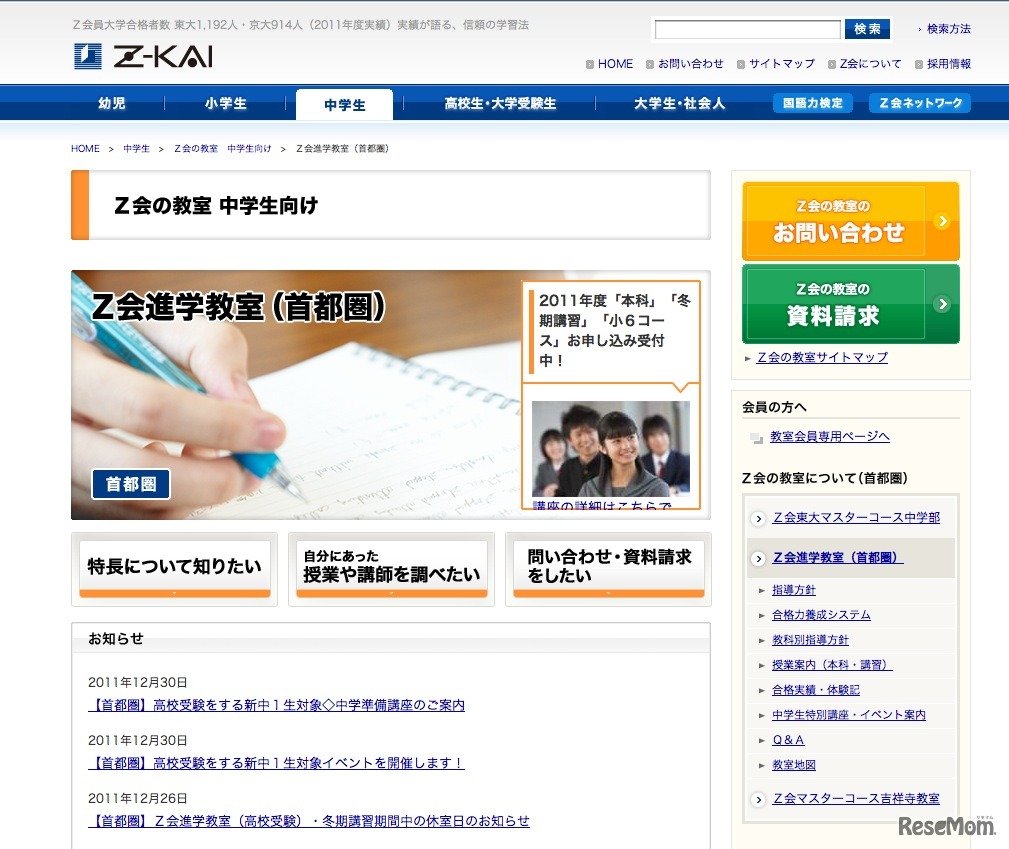Viewport: 1009px width, 849px height.
Task: Open news link 冬期講習期間中の休室日のお知らせ
Action: [x=308, y=821]
